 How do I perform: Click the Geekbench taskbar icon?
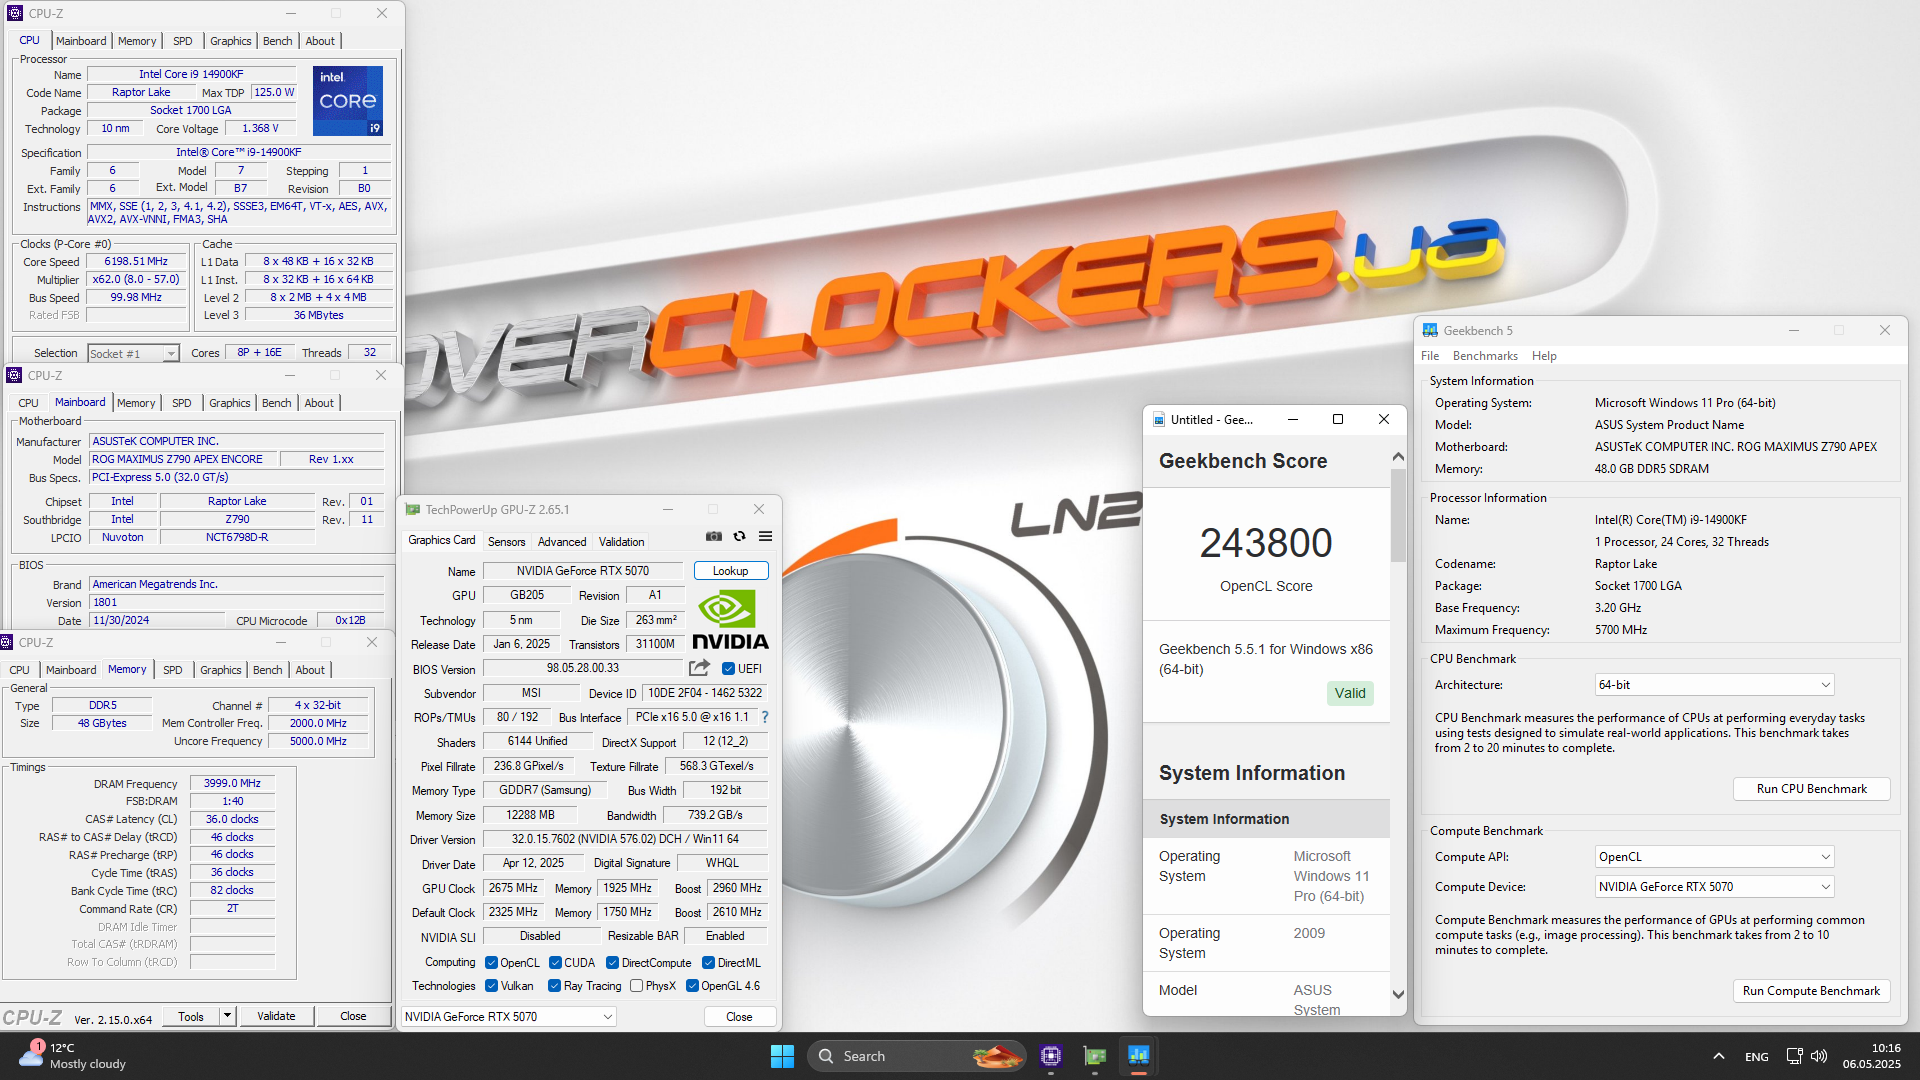click(x=1139, y=1056)
